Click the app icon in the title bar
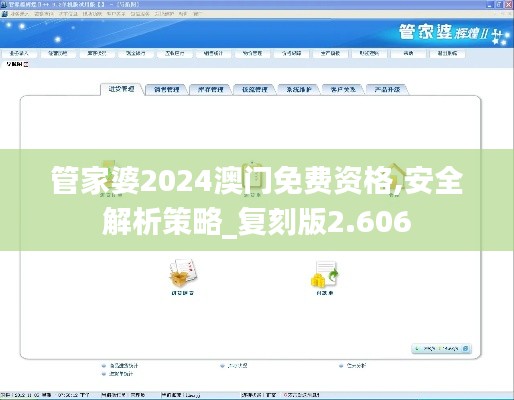 tap(4, 5)
